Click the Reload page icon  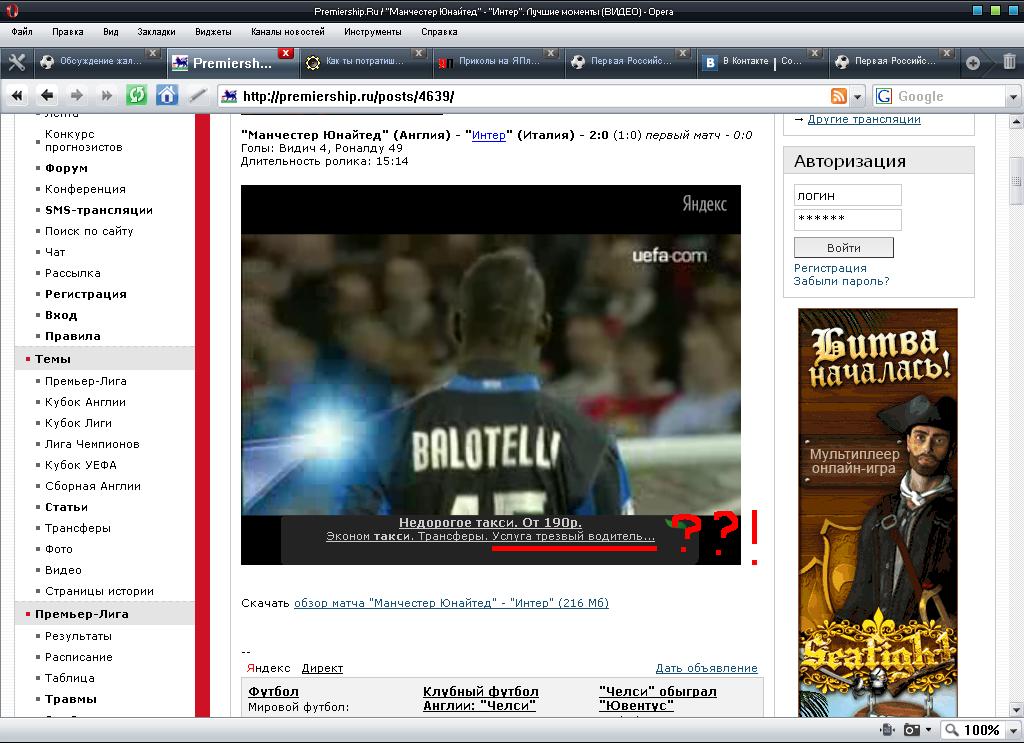point(136,96)
